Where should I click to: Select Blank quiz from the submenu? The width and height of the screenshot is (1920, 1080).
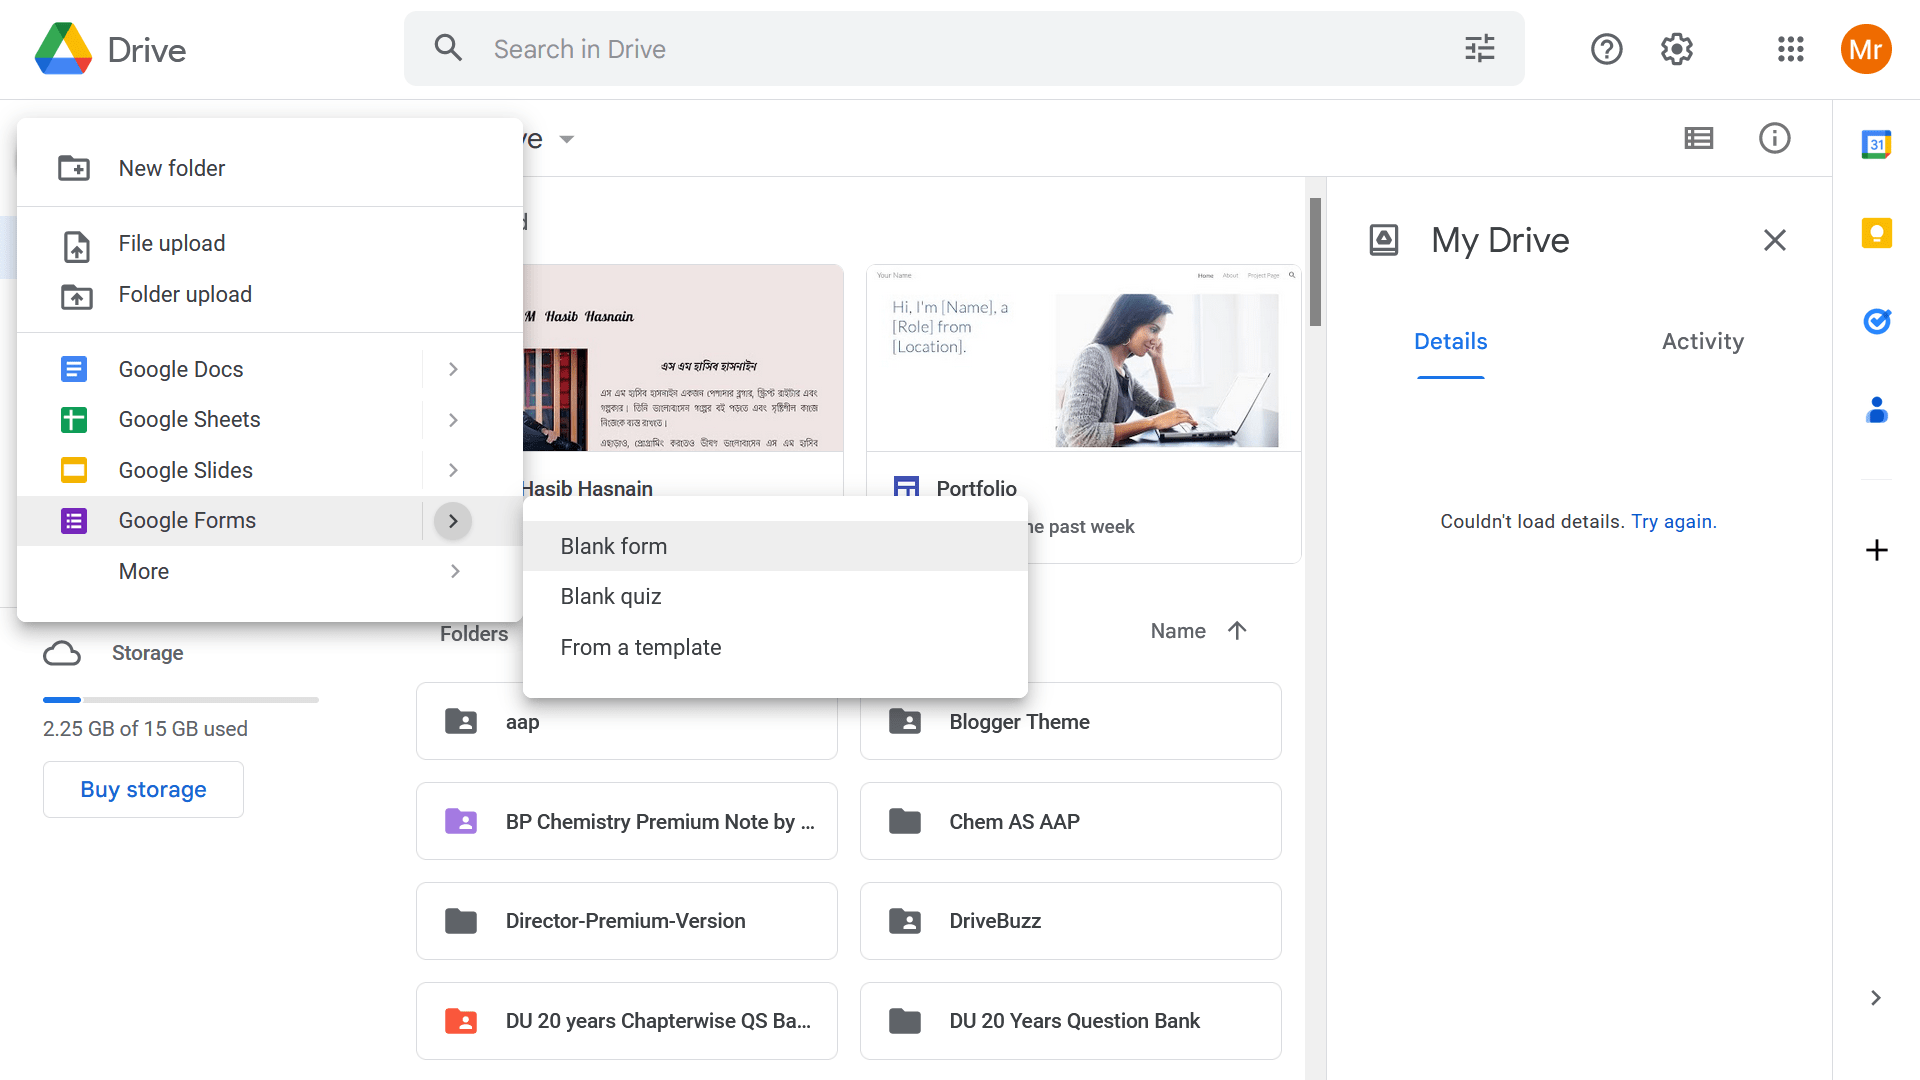(611, 597)
